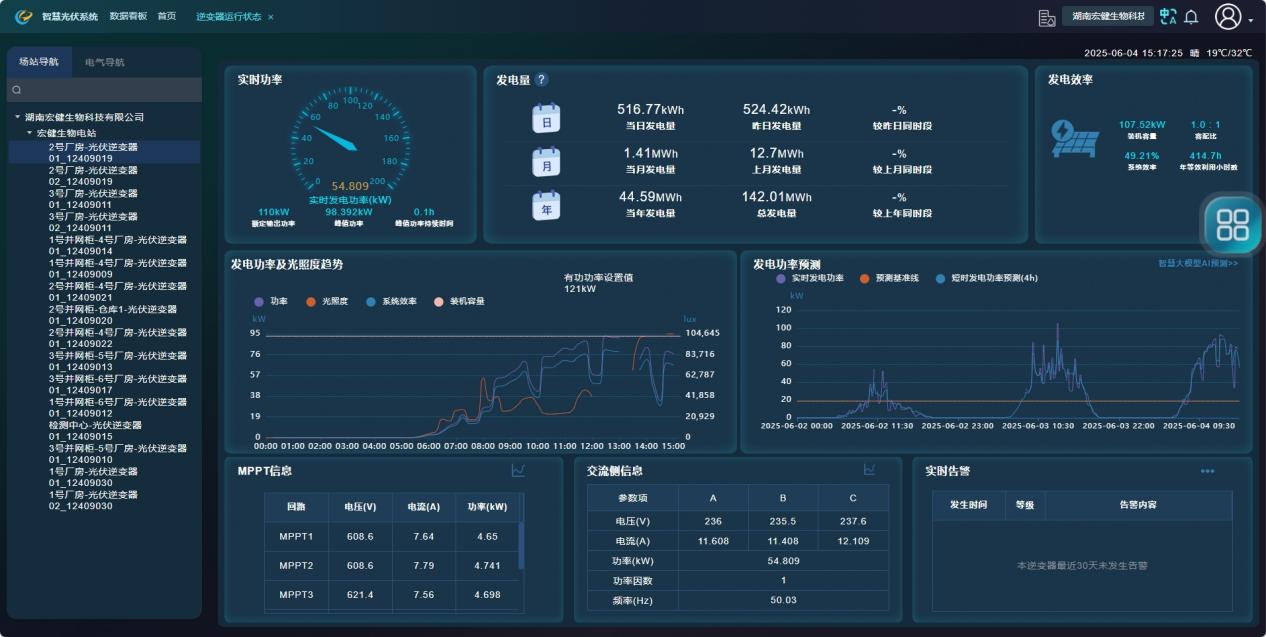Click the 智慧大模型AI预测>> link
This screenshot has height=637, width=1266.
1197,263
